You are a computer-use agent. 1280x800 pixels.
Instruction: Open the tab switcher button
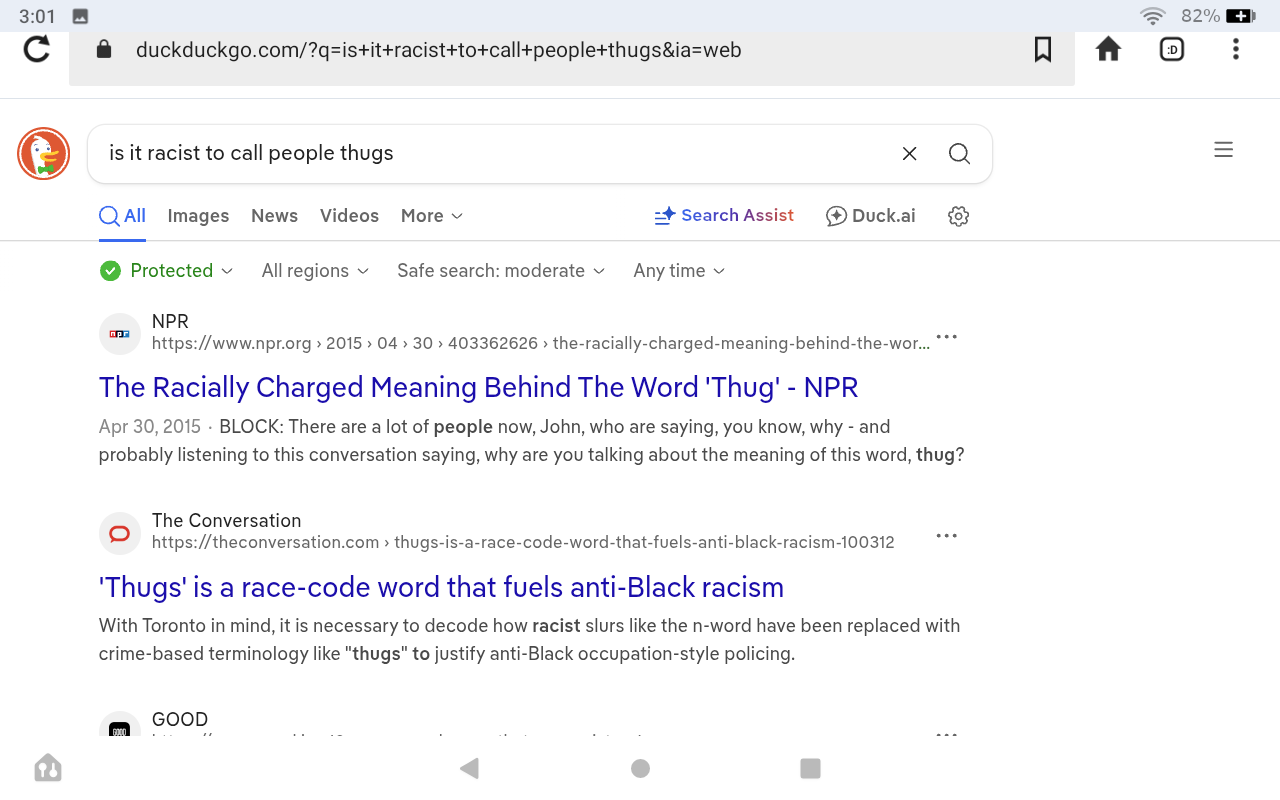pos(1171,49)
